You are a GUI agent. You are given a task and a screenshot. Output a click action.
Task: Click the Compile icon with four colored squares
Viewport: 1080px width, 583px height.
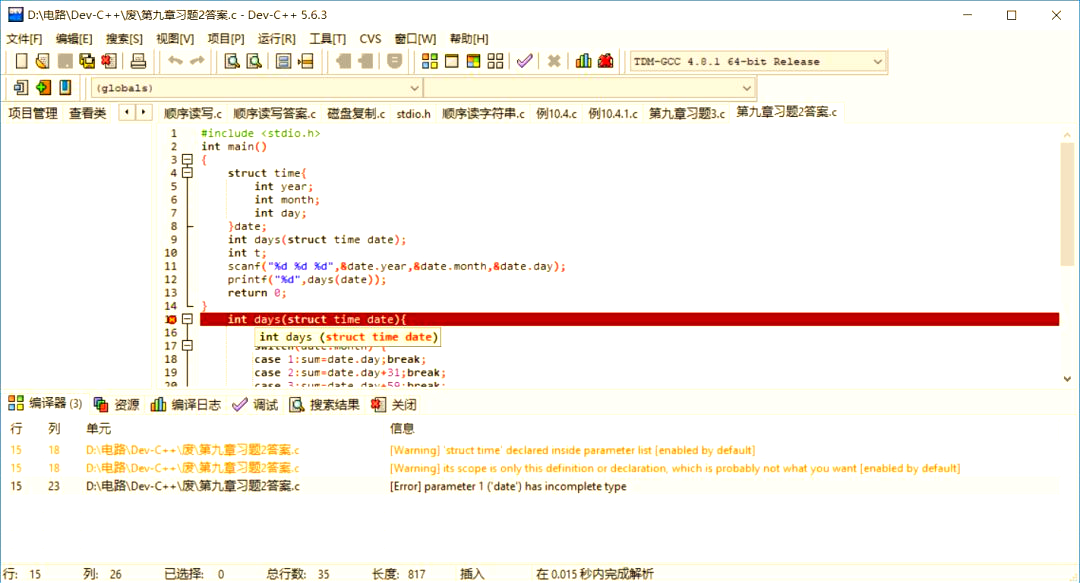[x=430, y=61]
